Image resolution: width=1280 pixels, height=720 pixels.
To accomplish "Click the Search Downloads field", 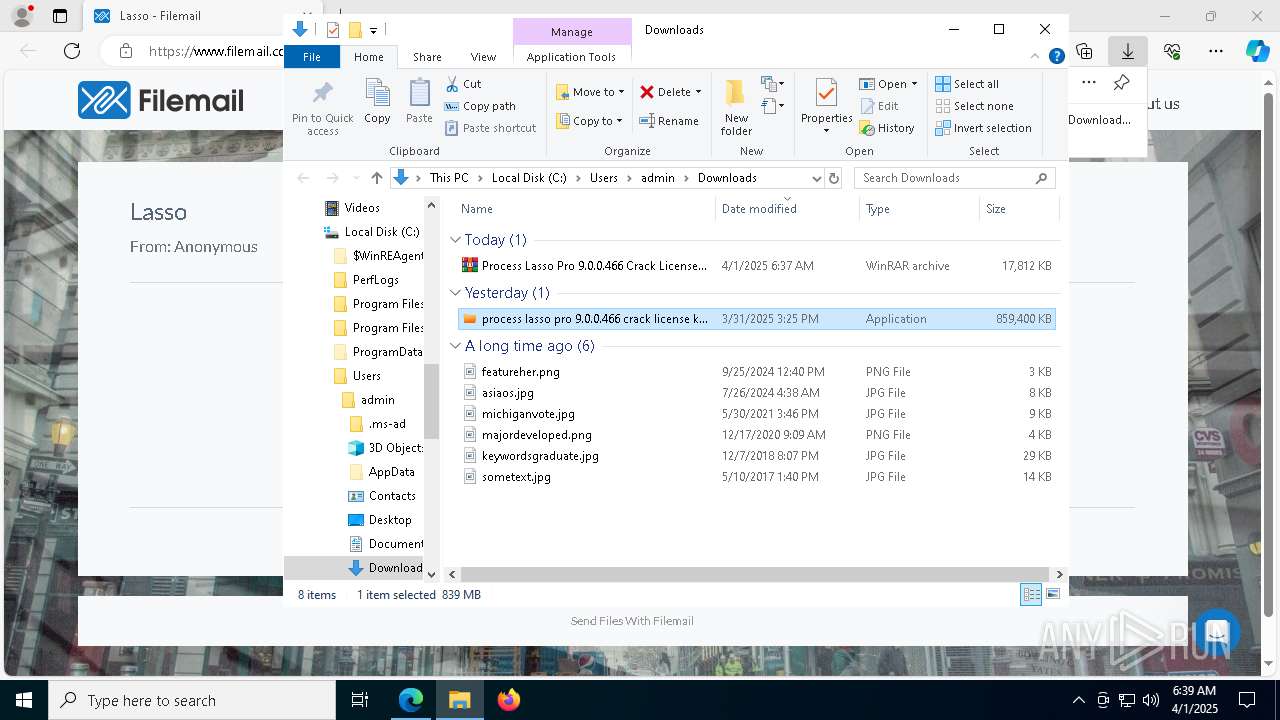I will (x=955, y=178).
